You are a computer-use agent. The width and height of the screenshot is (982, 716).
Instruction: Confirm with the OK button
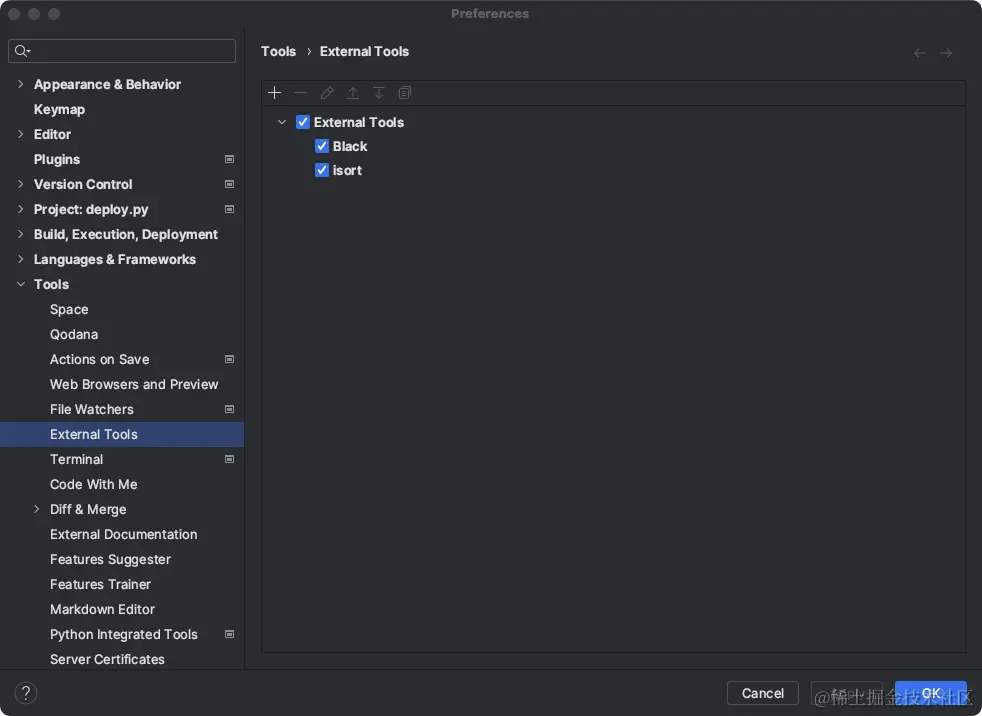click(x=930, y=693)
